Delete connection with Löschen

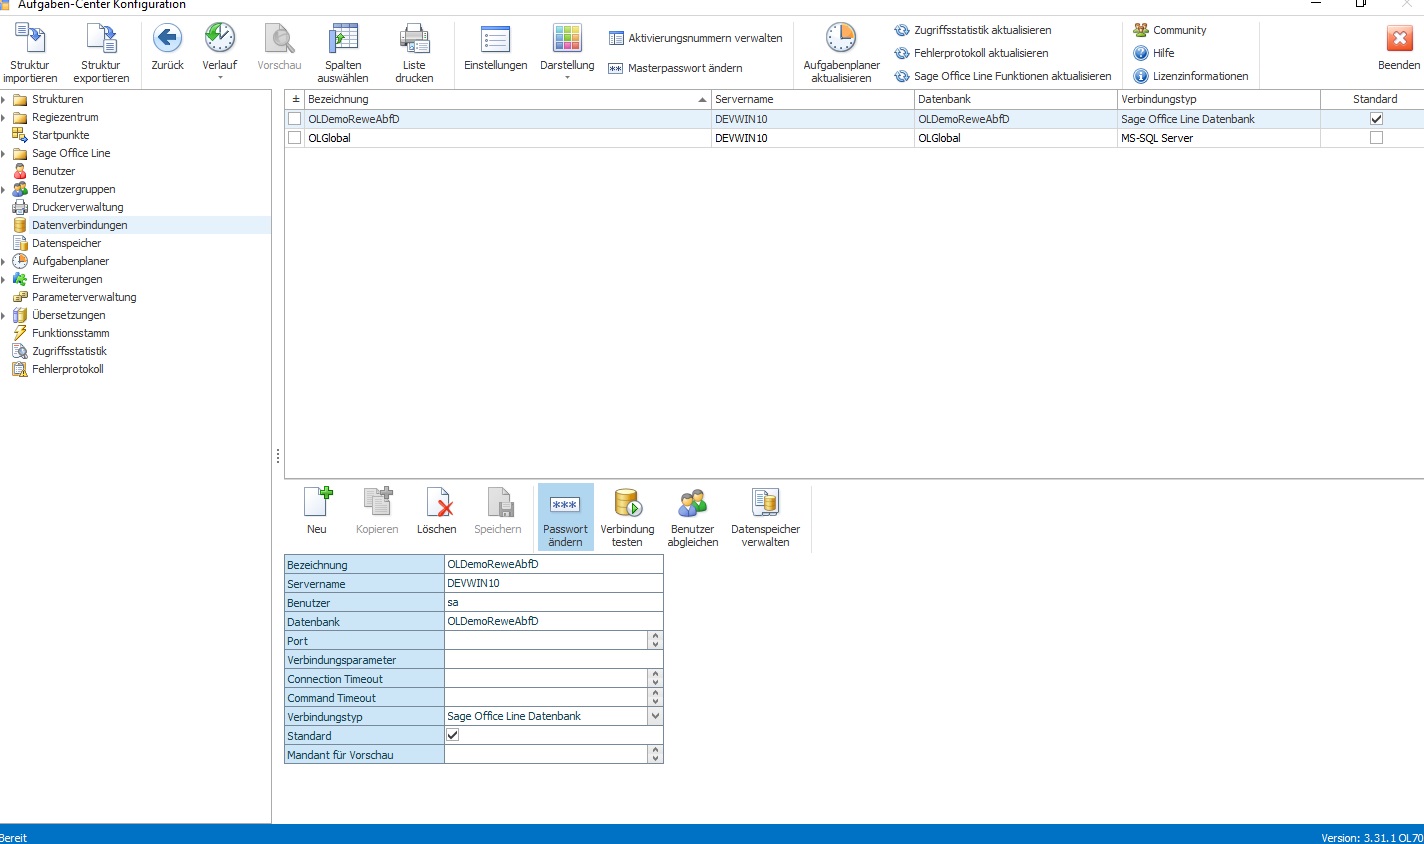click(437, 511)
